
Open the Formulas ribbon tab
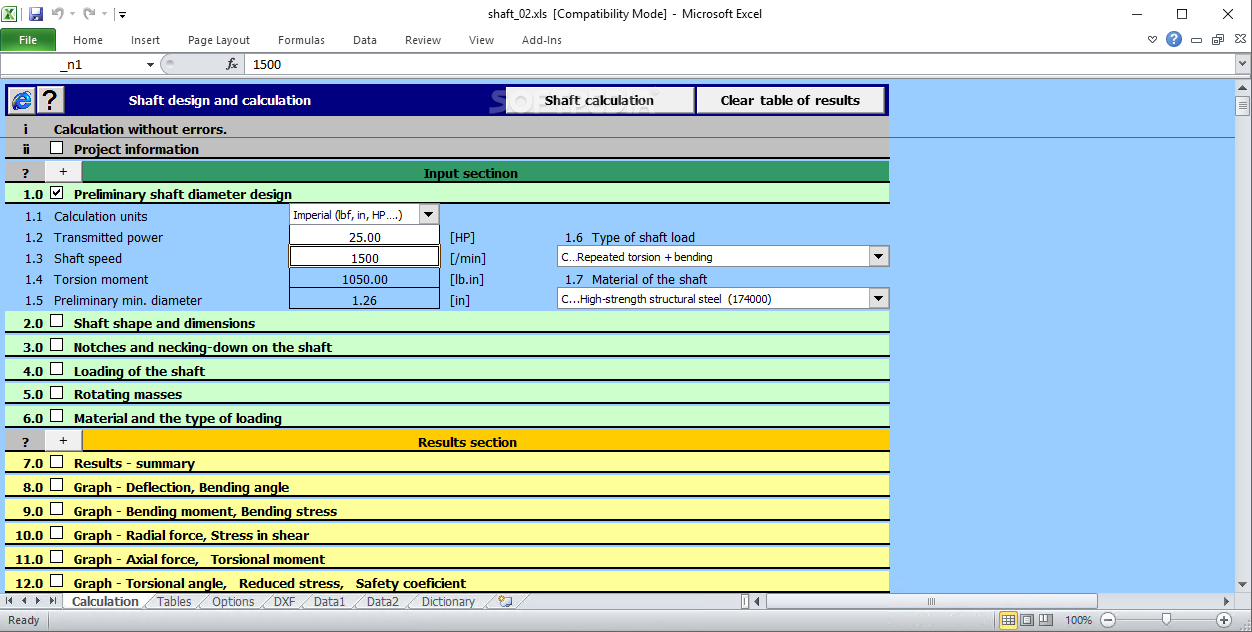click(x=301, y=40)
